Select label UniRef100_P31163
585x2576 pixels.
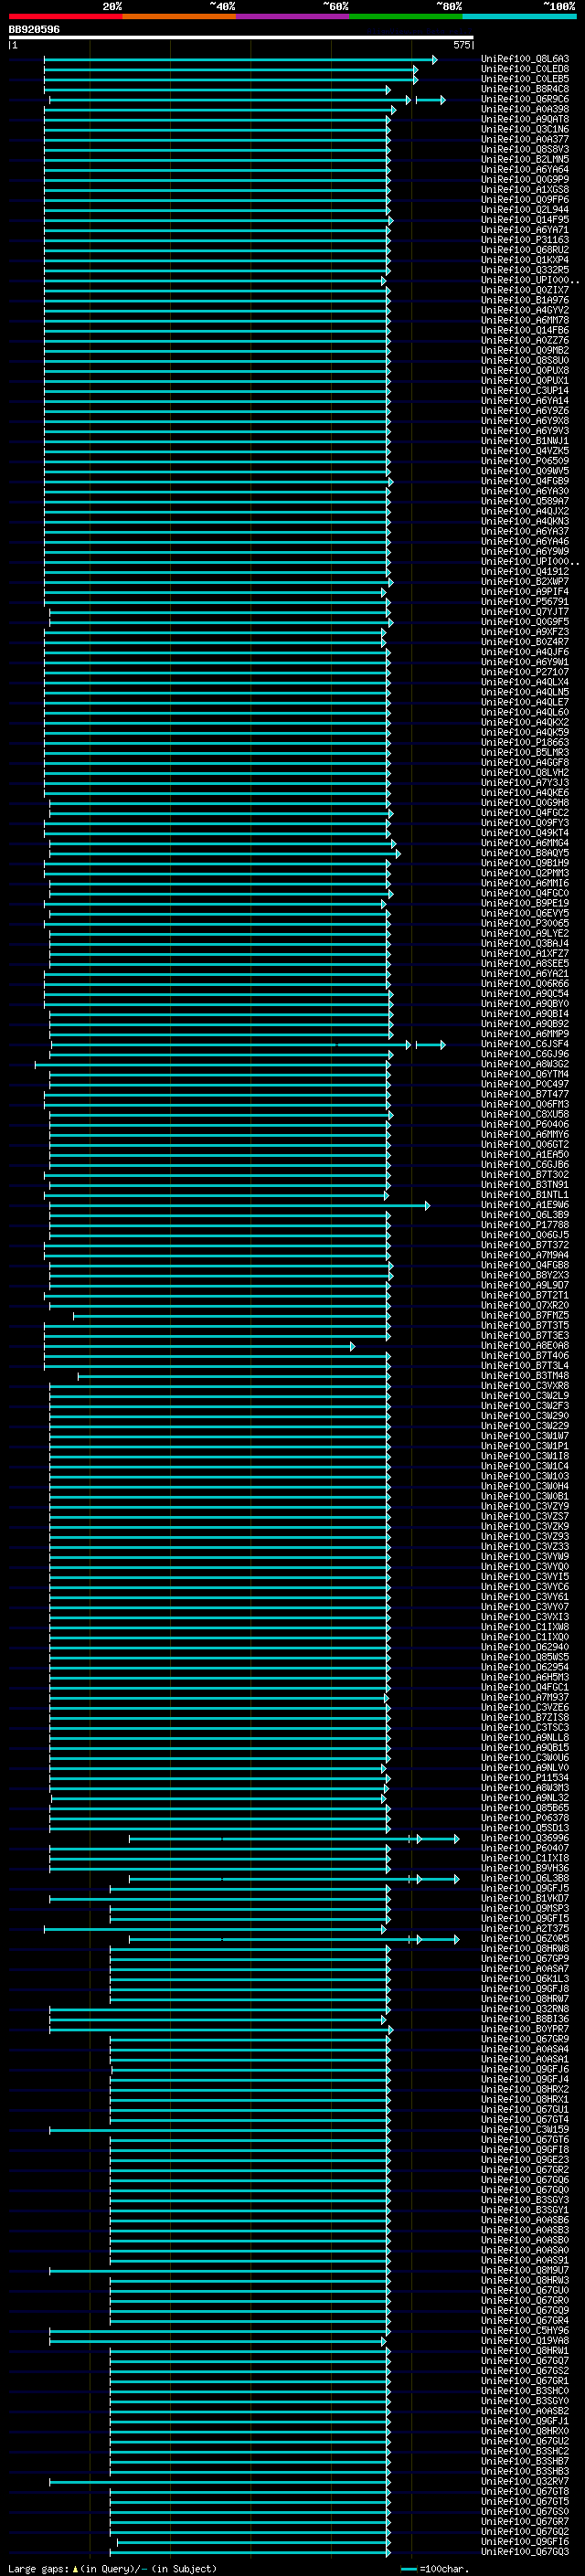pos(525,240)
